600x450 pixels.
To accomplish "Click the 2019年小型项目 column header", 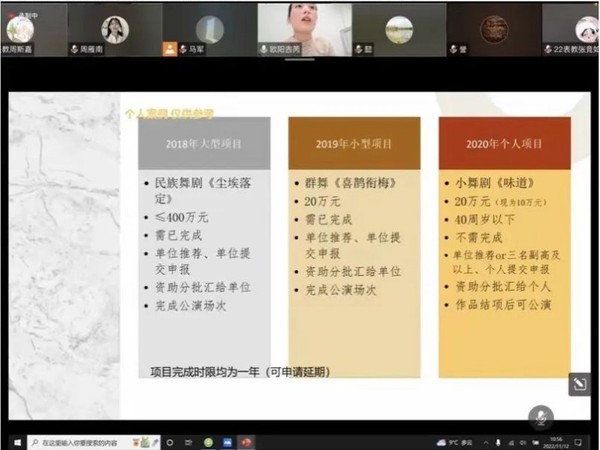I will [x=354, y=144].
